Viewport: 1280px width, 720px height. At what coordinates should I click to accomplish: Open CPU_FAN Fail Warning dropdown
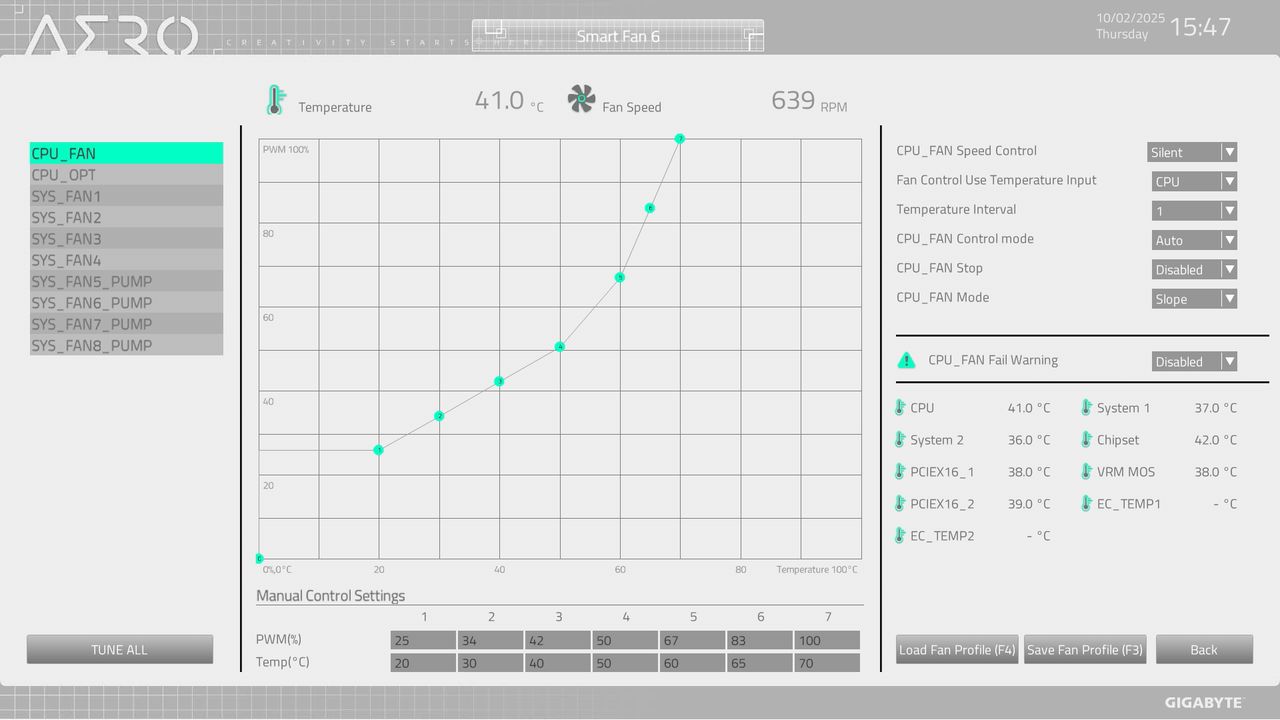(x=1194, y=362)
